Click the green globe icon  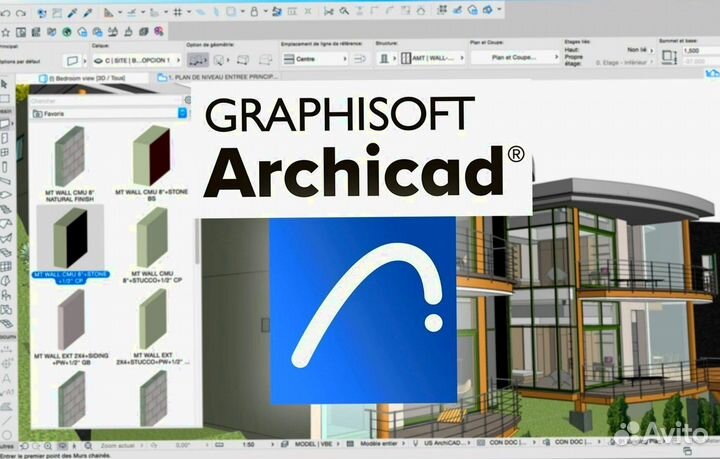pyautogui.click(x=67, y=32)
